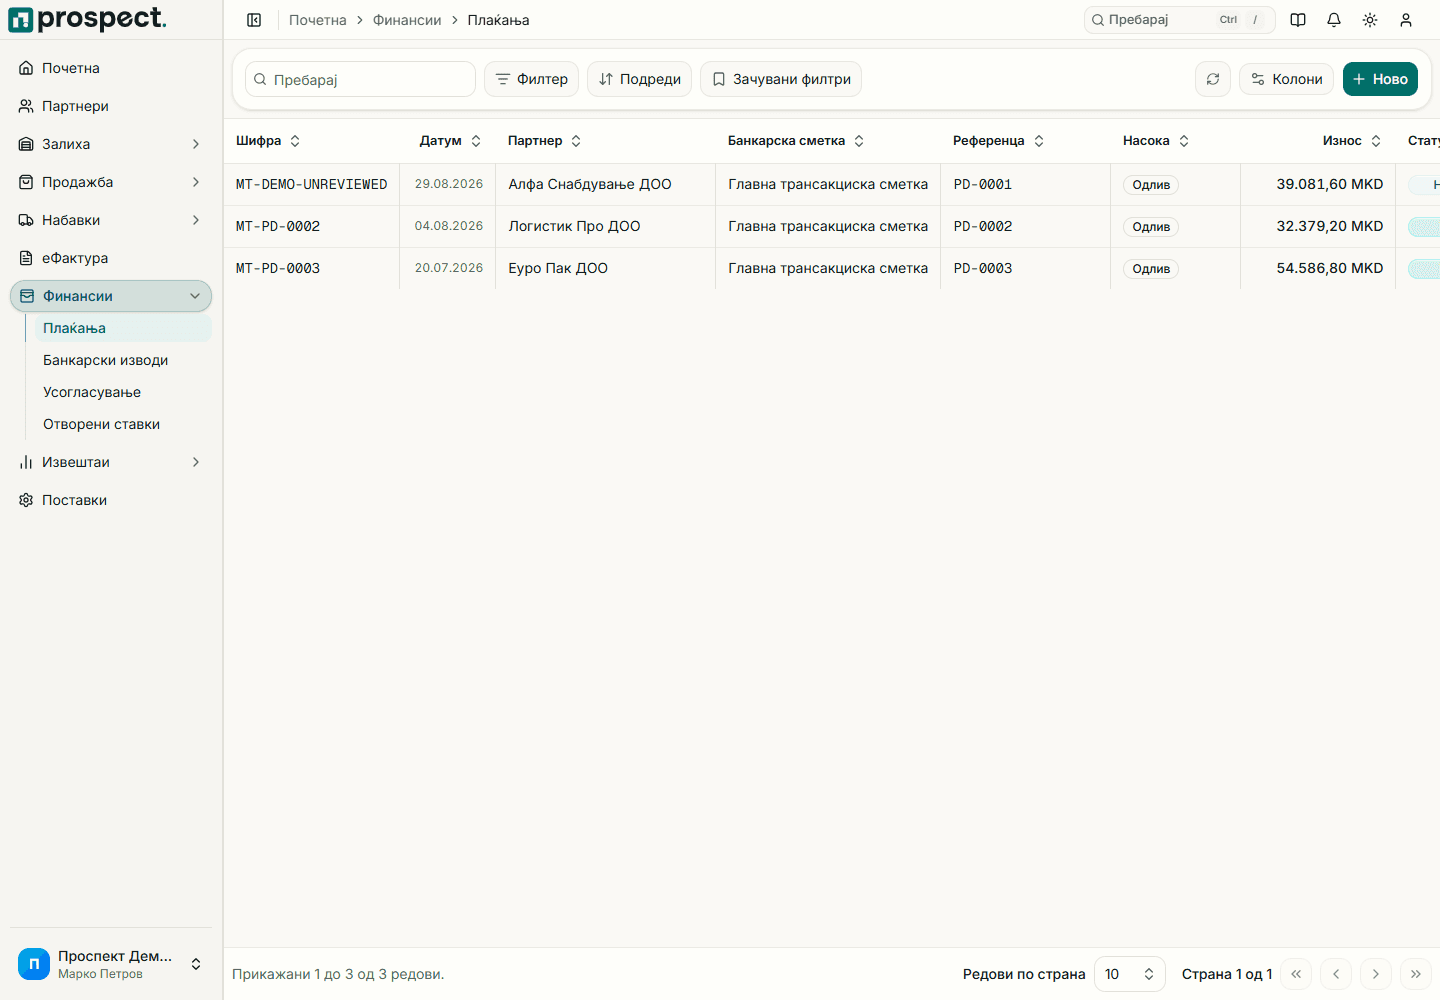1440x1000 pixels.
Task: Expand the Залиха menu
Action: (x=111, y=144)
